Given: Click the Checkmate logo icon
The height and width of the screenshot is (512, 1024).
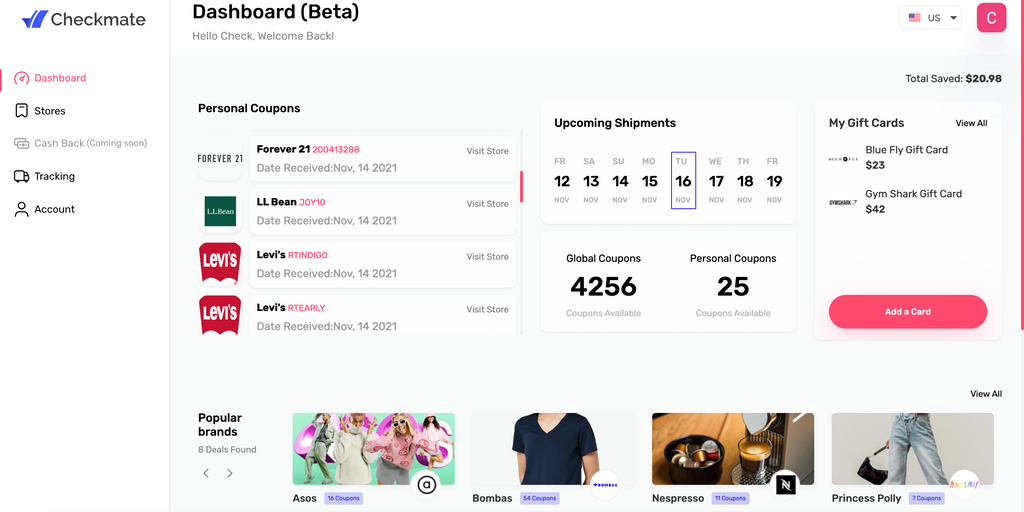Looking at the screenshot, I should tap(34, 19).
